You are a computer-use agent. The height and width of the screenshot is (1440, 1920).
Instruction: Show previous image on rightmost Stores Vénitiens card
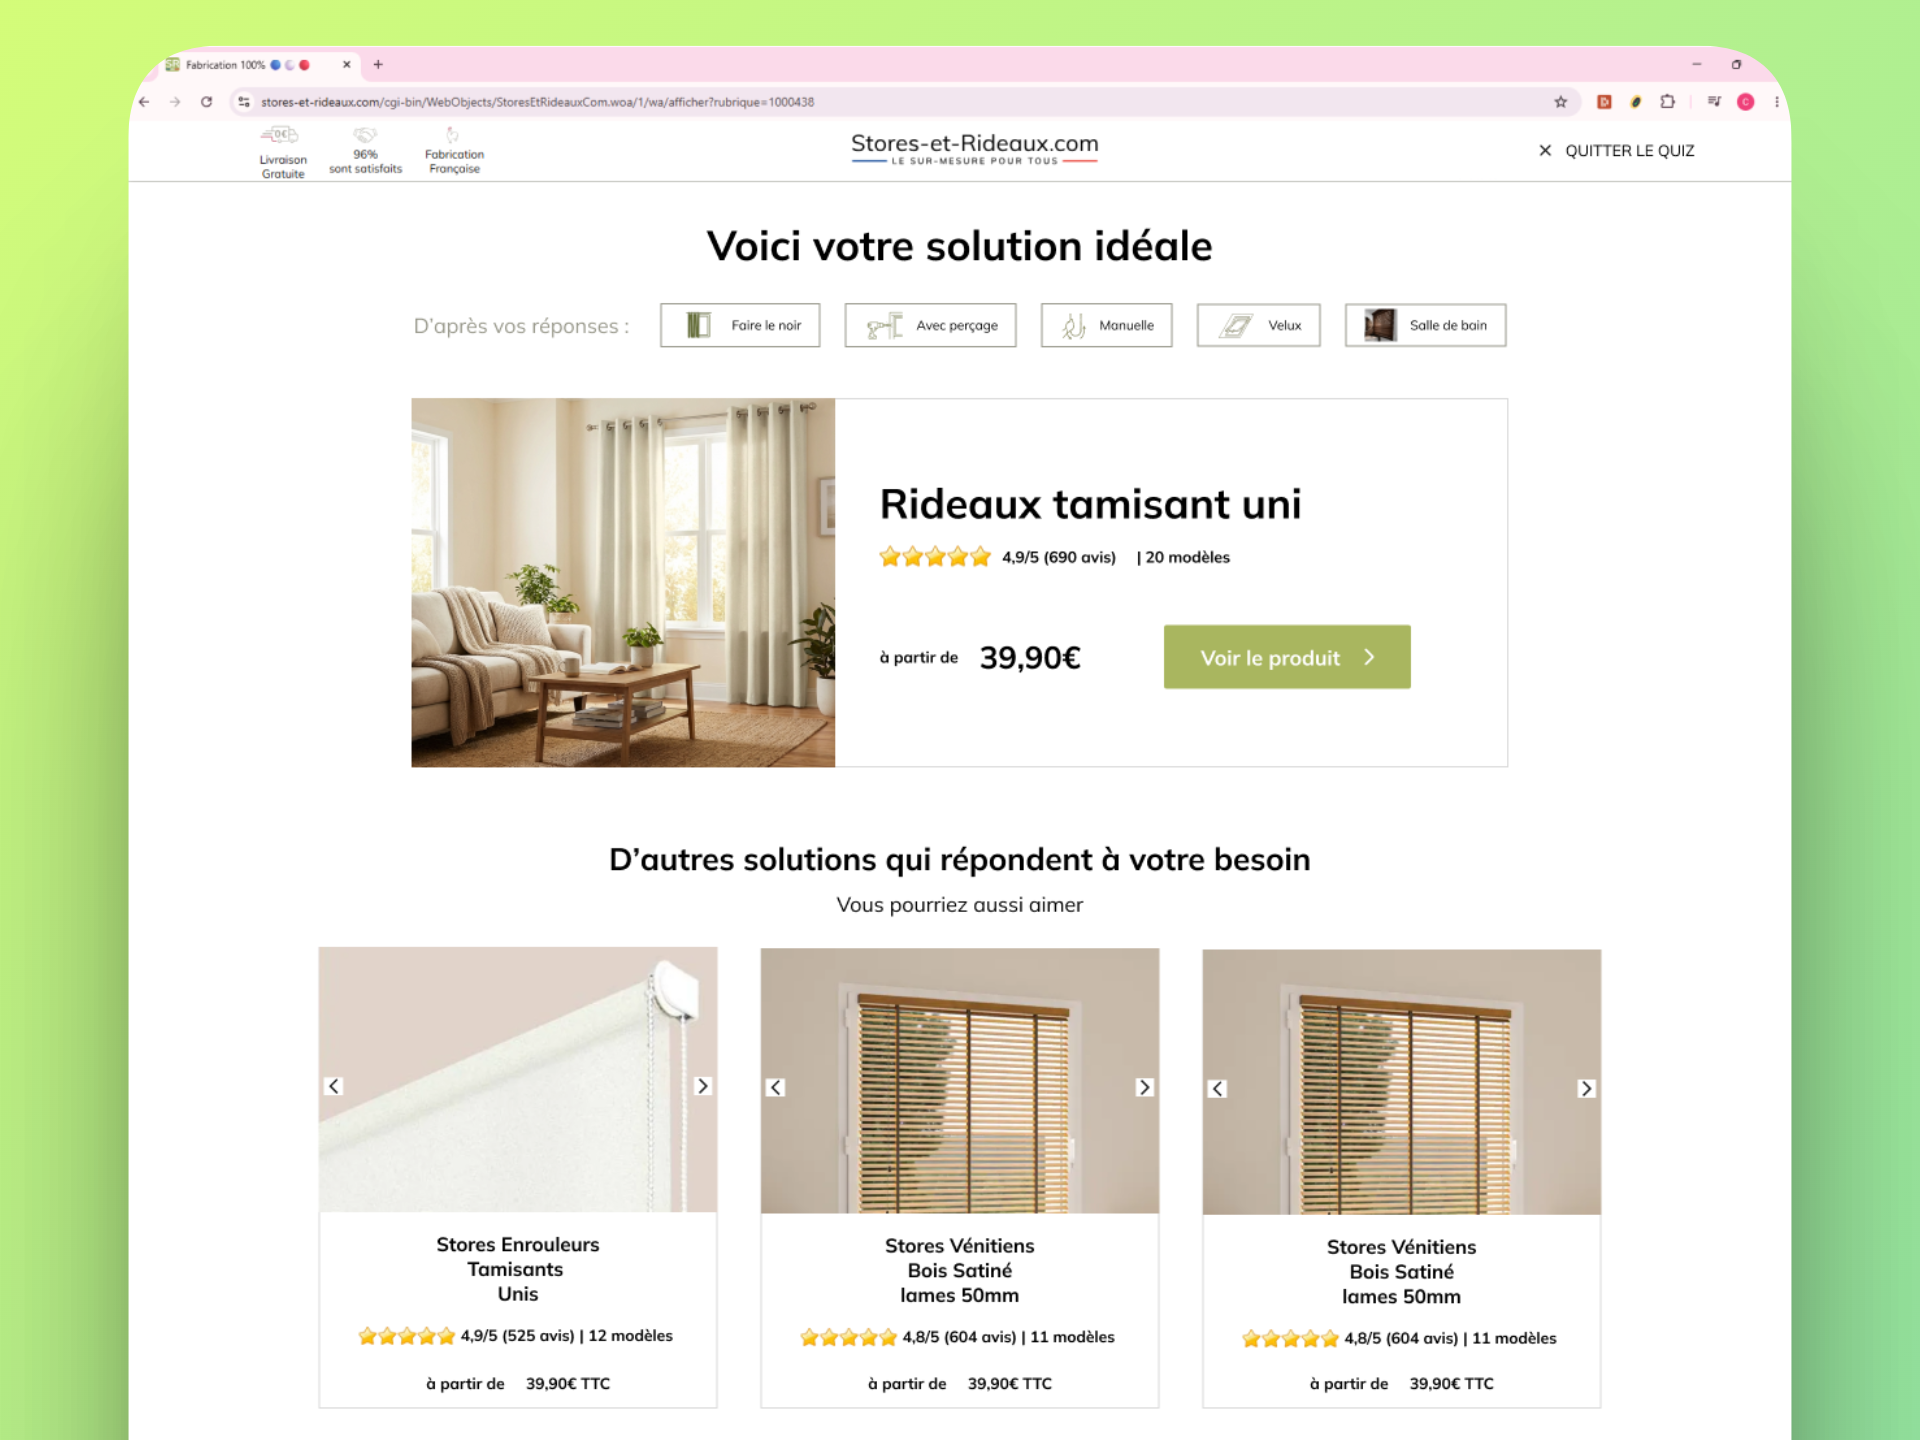pos(1217,1089)
